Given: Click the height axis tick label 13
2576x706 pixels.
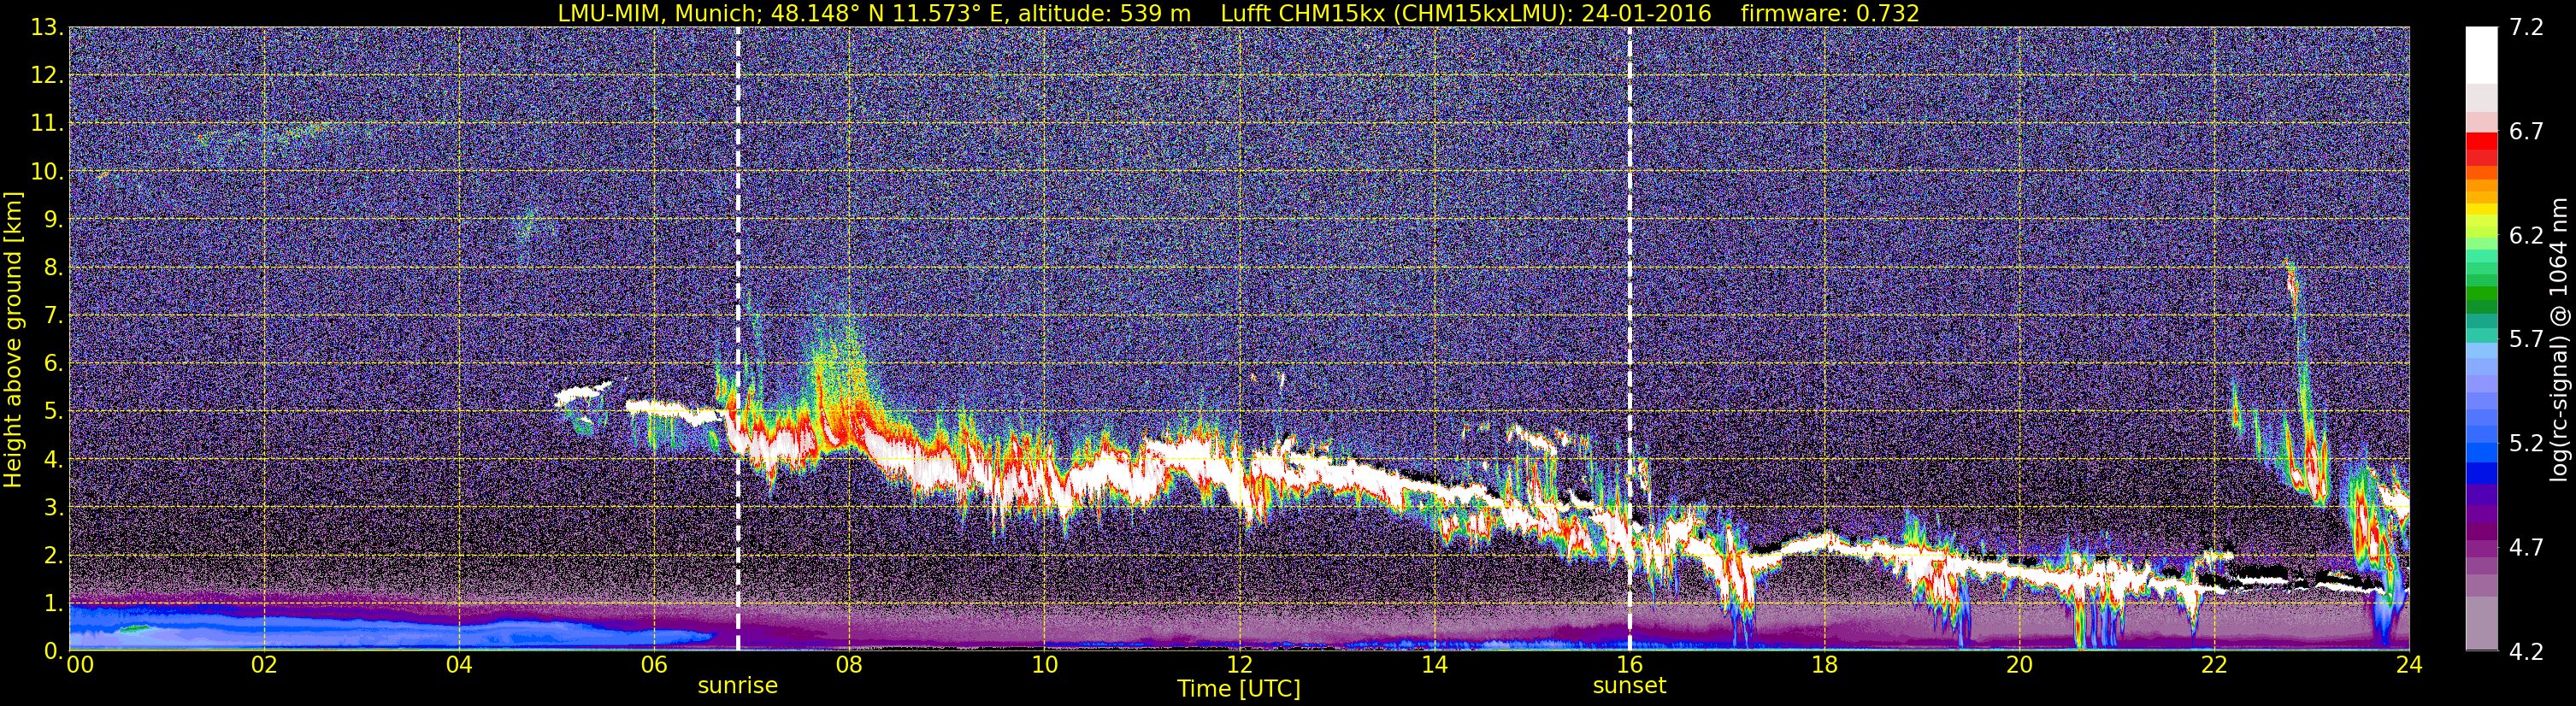Looking at the screenshot, I should coord(46,28).
